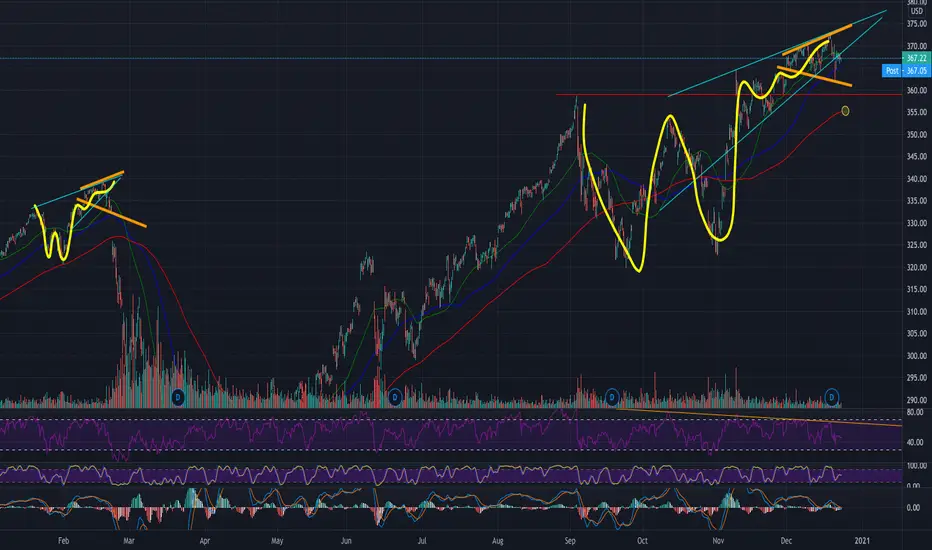932x550 pixels.
Task: Click the May label on the time axis
Action: pos(277,540)
